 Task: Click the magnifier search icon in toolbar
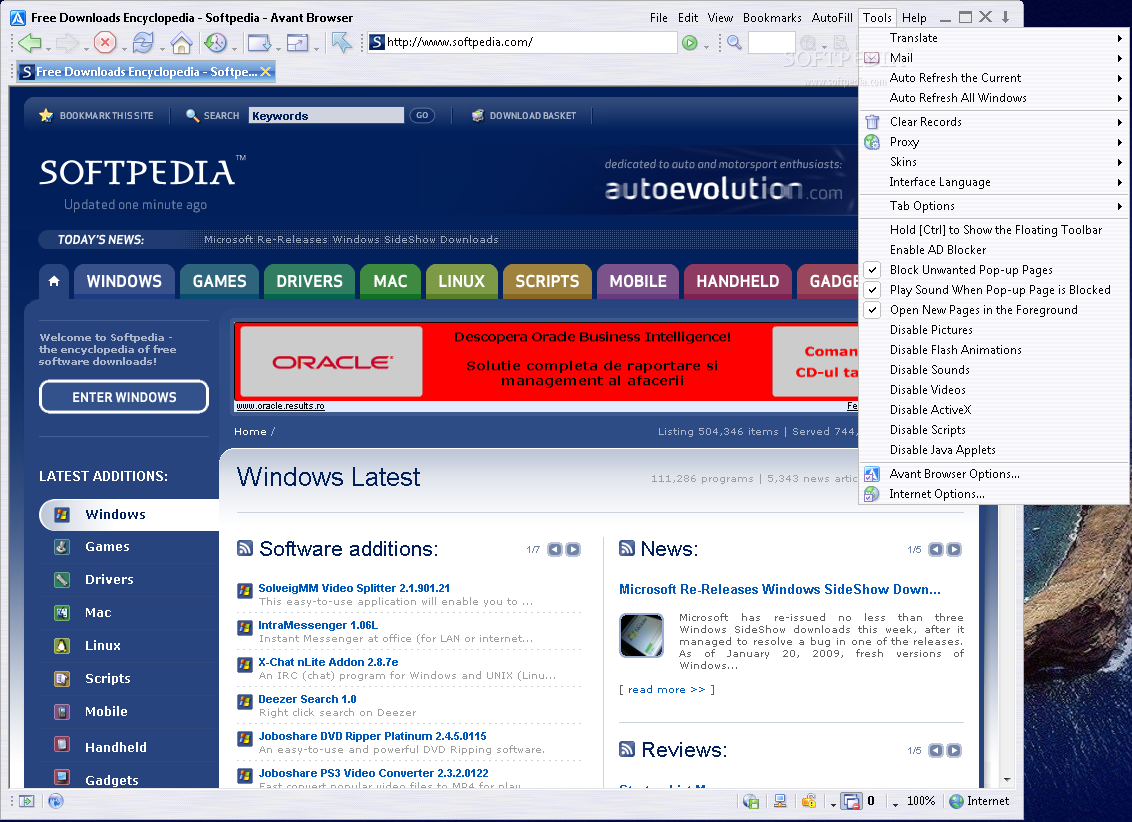(x=734, y=43)
